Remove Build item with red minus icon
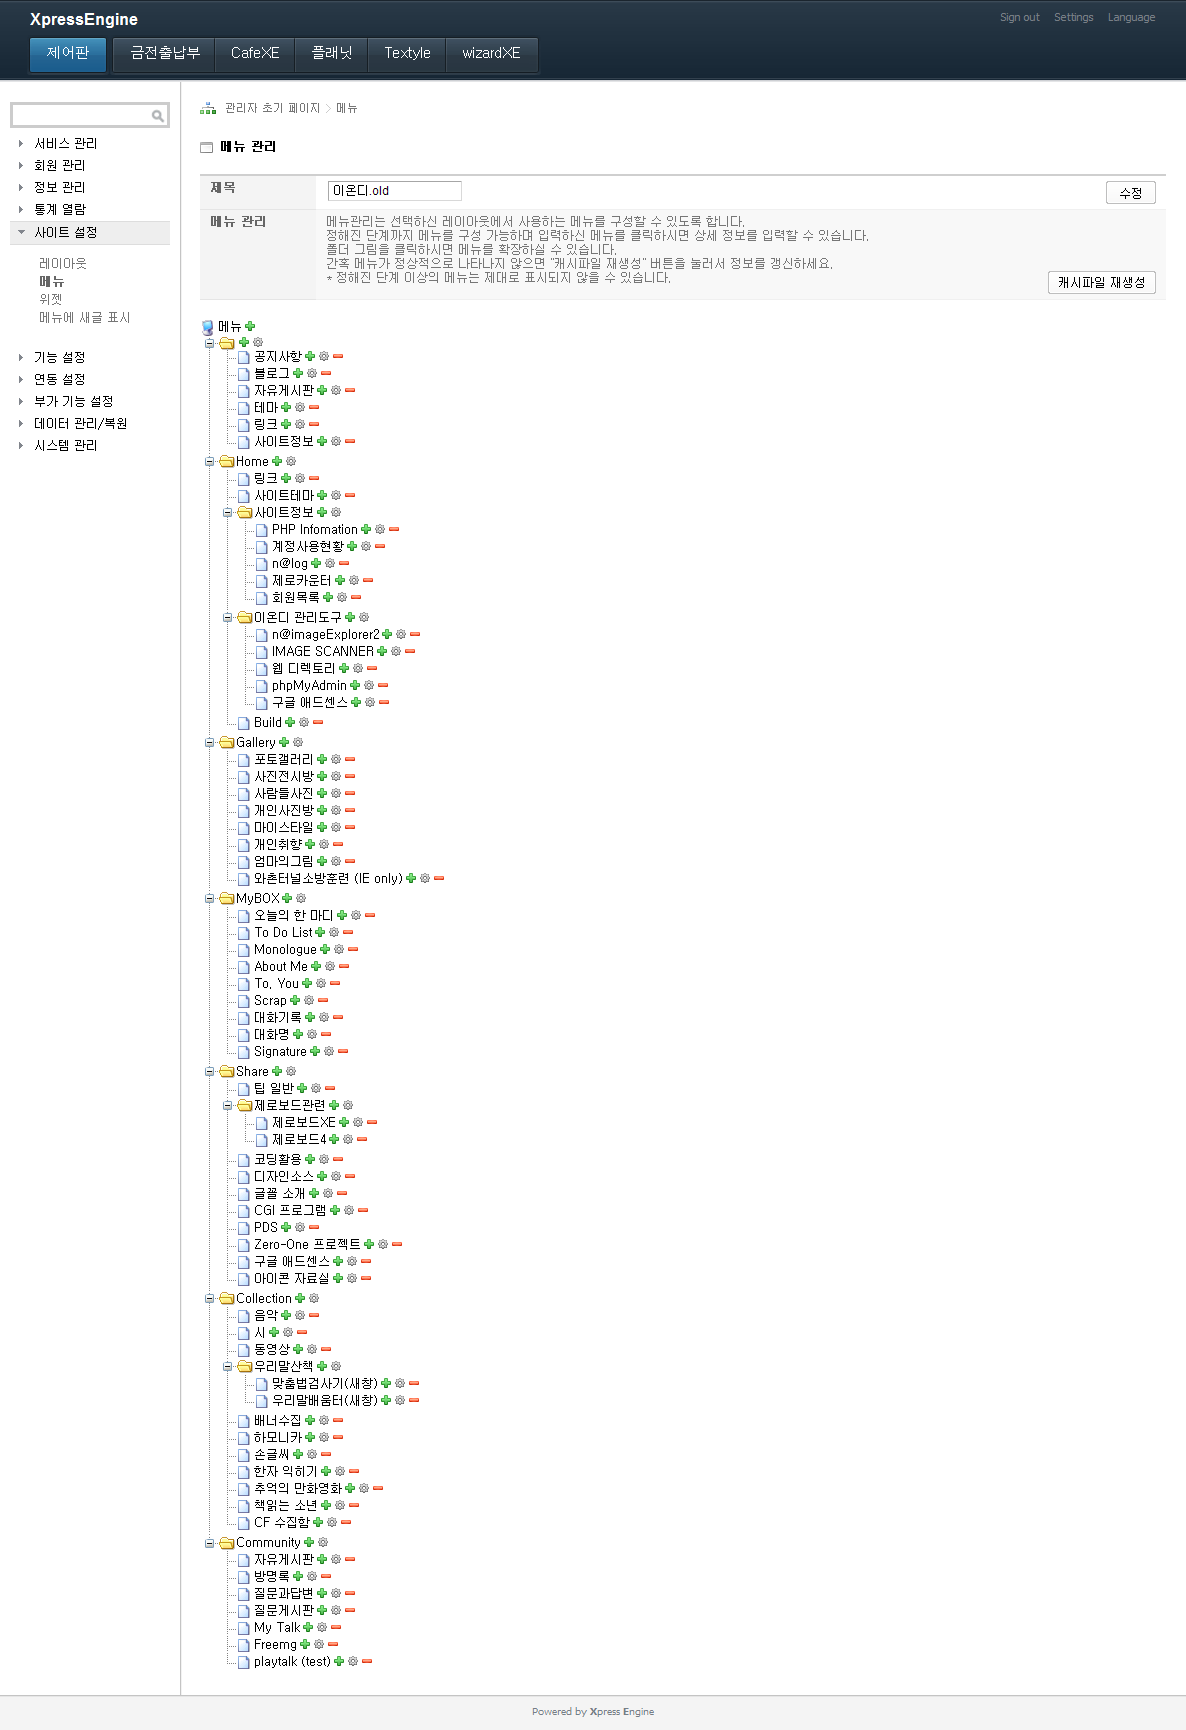Image resolution: width=1186 pixels, height=1730 pixels. 318,722
